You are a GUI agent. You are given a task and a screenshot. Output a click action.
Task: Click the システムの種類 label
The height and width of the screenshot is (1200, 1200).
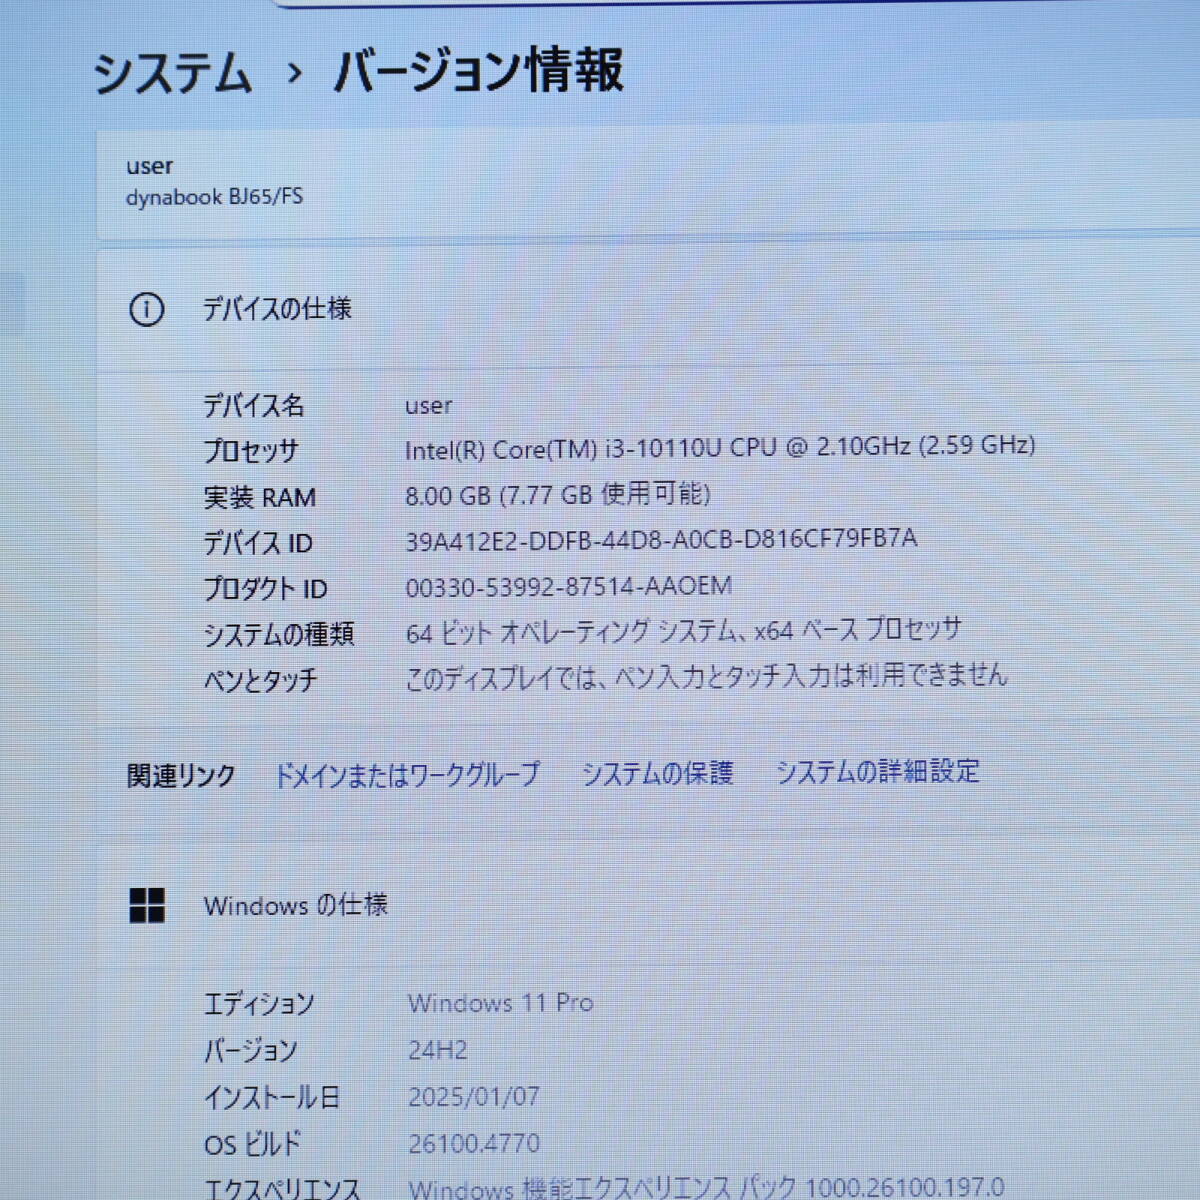[278, 634]
